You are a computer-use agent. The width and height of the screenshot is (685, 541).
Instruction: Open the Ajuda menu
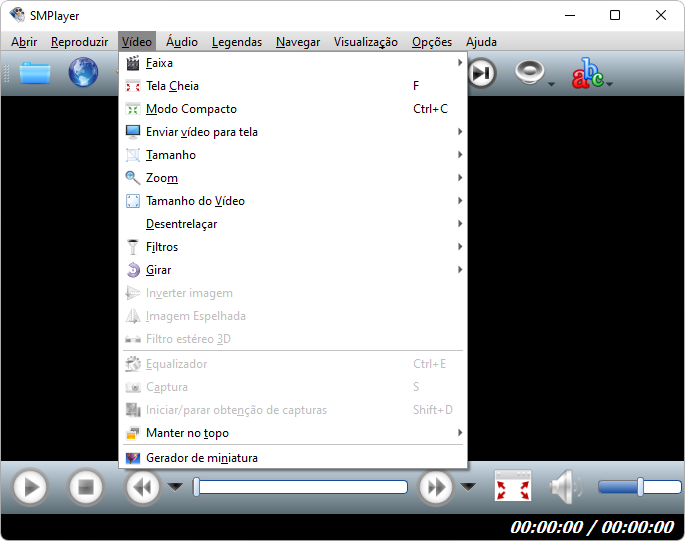coord(481,42)
